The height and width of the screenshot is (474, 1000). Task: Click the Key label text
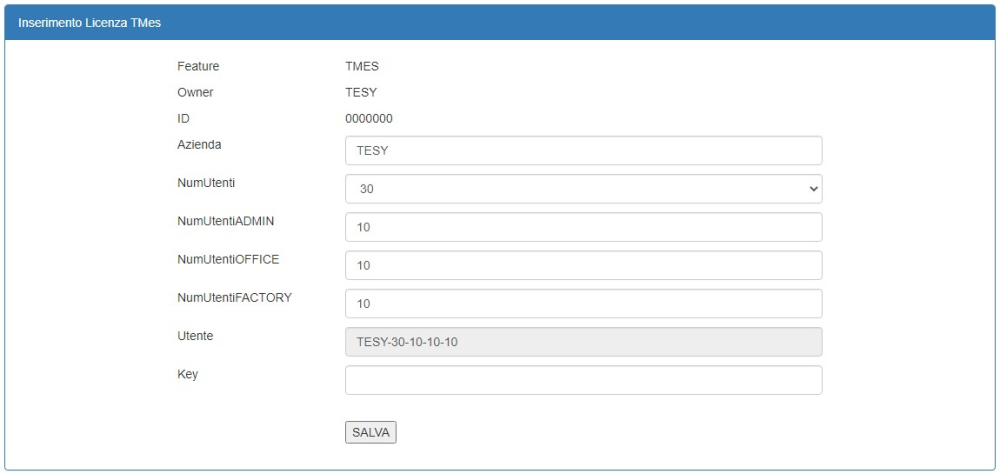pyautogui.click(x=188, y=374)
